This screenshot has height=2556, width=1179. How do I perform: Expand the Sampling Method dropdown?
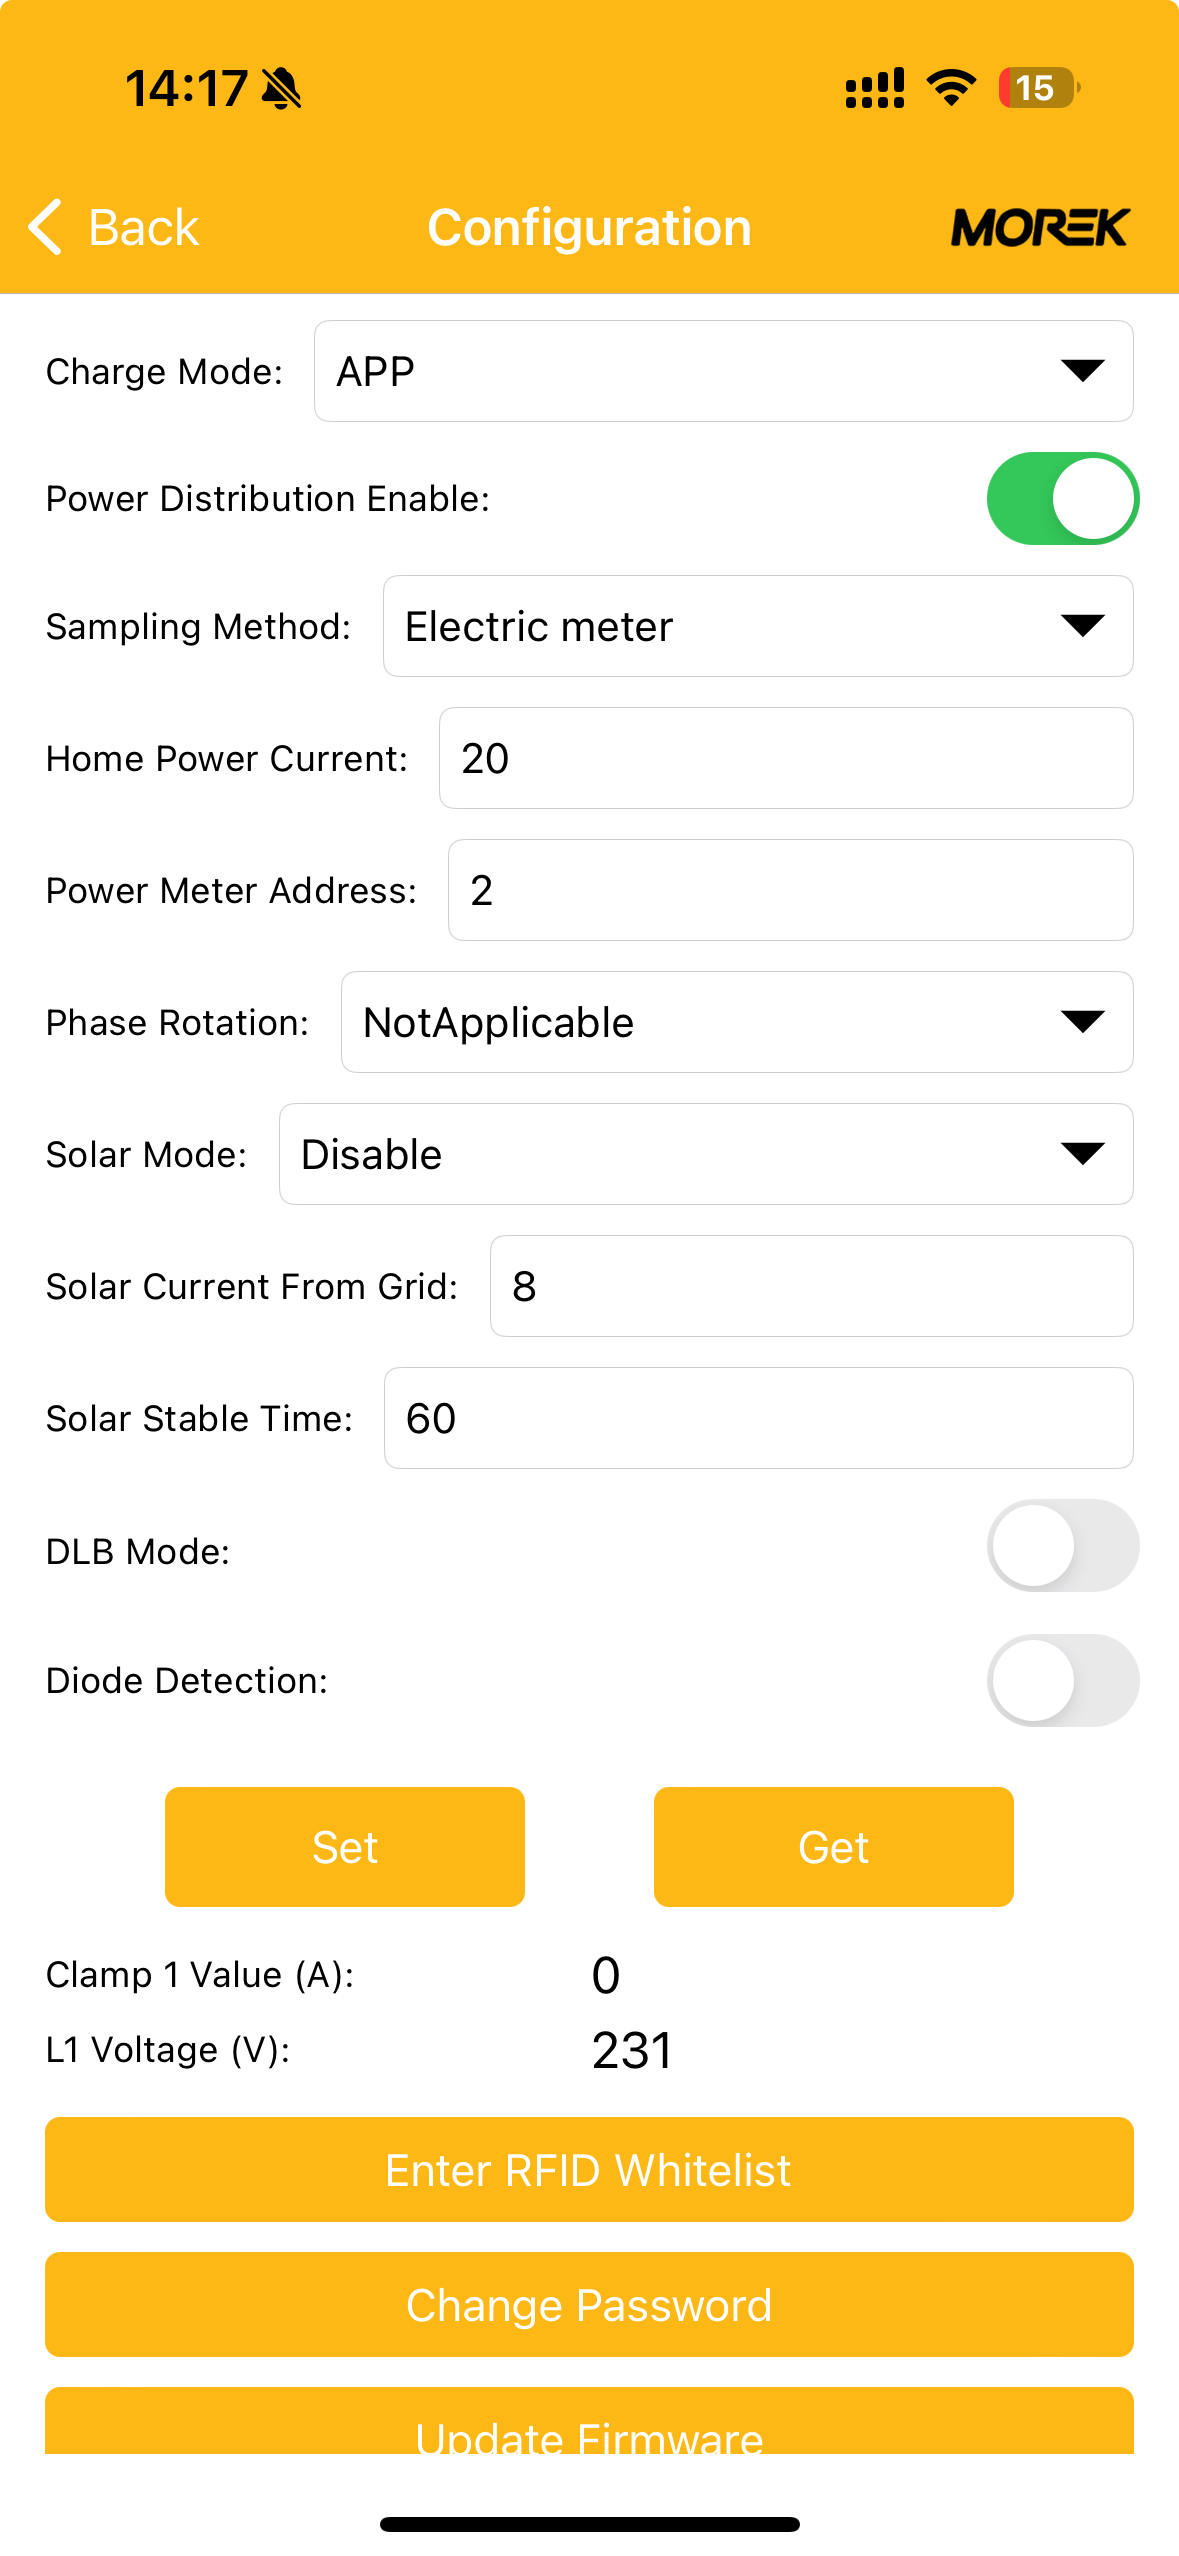point(757,626)
